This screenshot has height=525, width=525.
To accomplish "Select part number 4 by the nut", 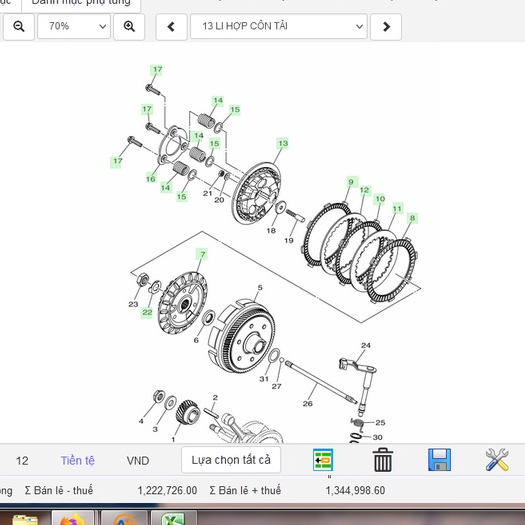I will [x=141, y=421].
